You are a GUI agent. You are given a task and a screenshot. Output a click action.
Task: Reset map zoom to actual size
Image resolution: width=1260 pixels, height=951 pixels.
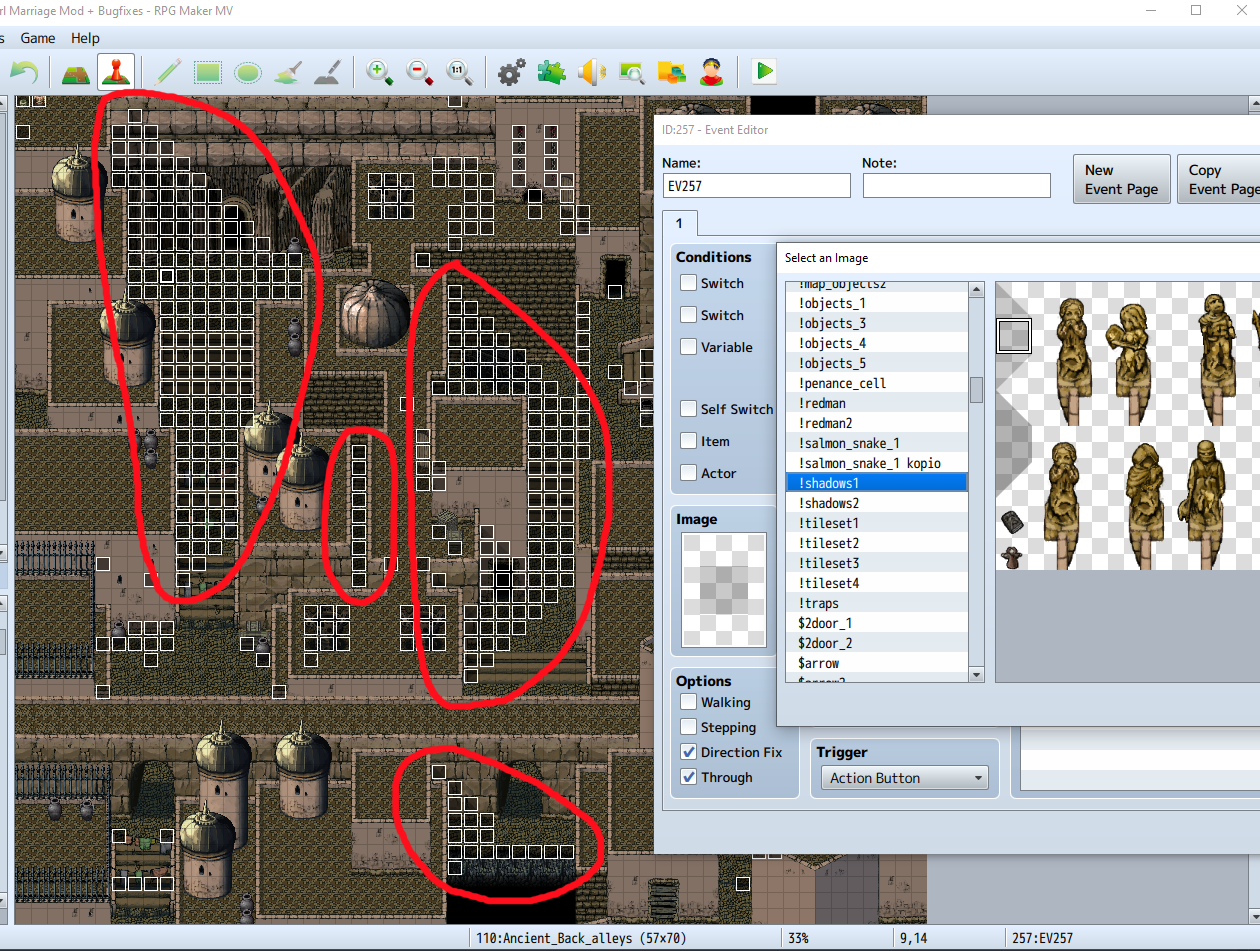tap(459, 72)
